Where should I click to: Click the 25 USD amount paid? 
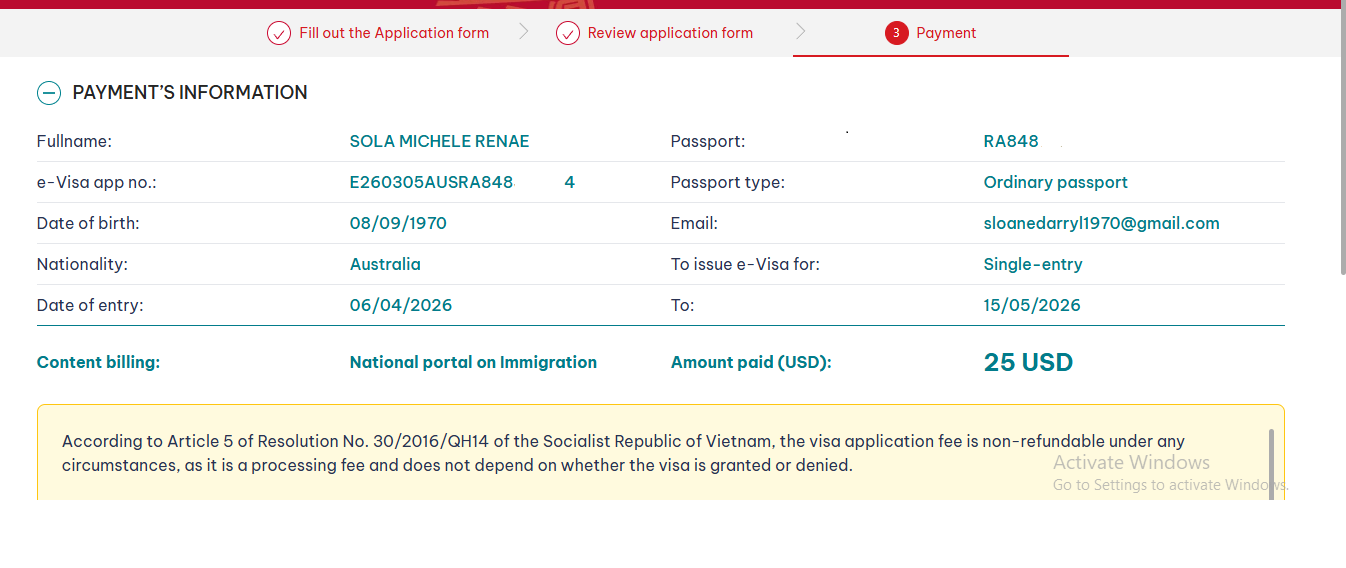pos(1028,363)
